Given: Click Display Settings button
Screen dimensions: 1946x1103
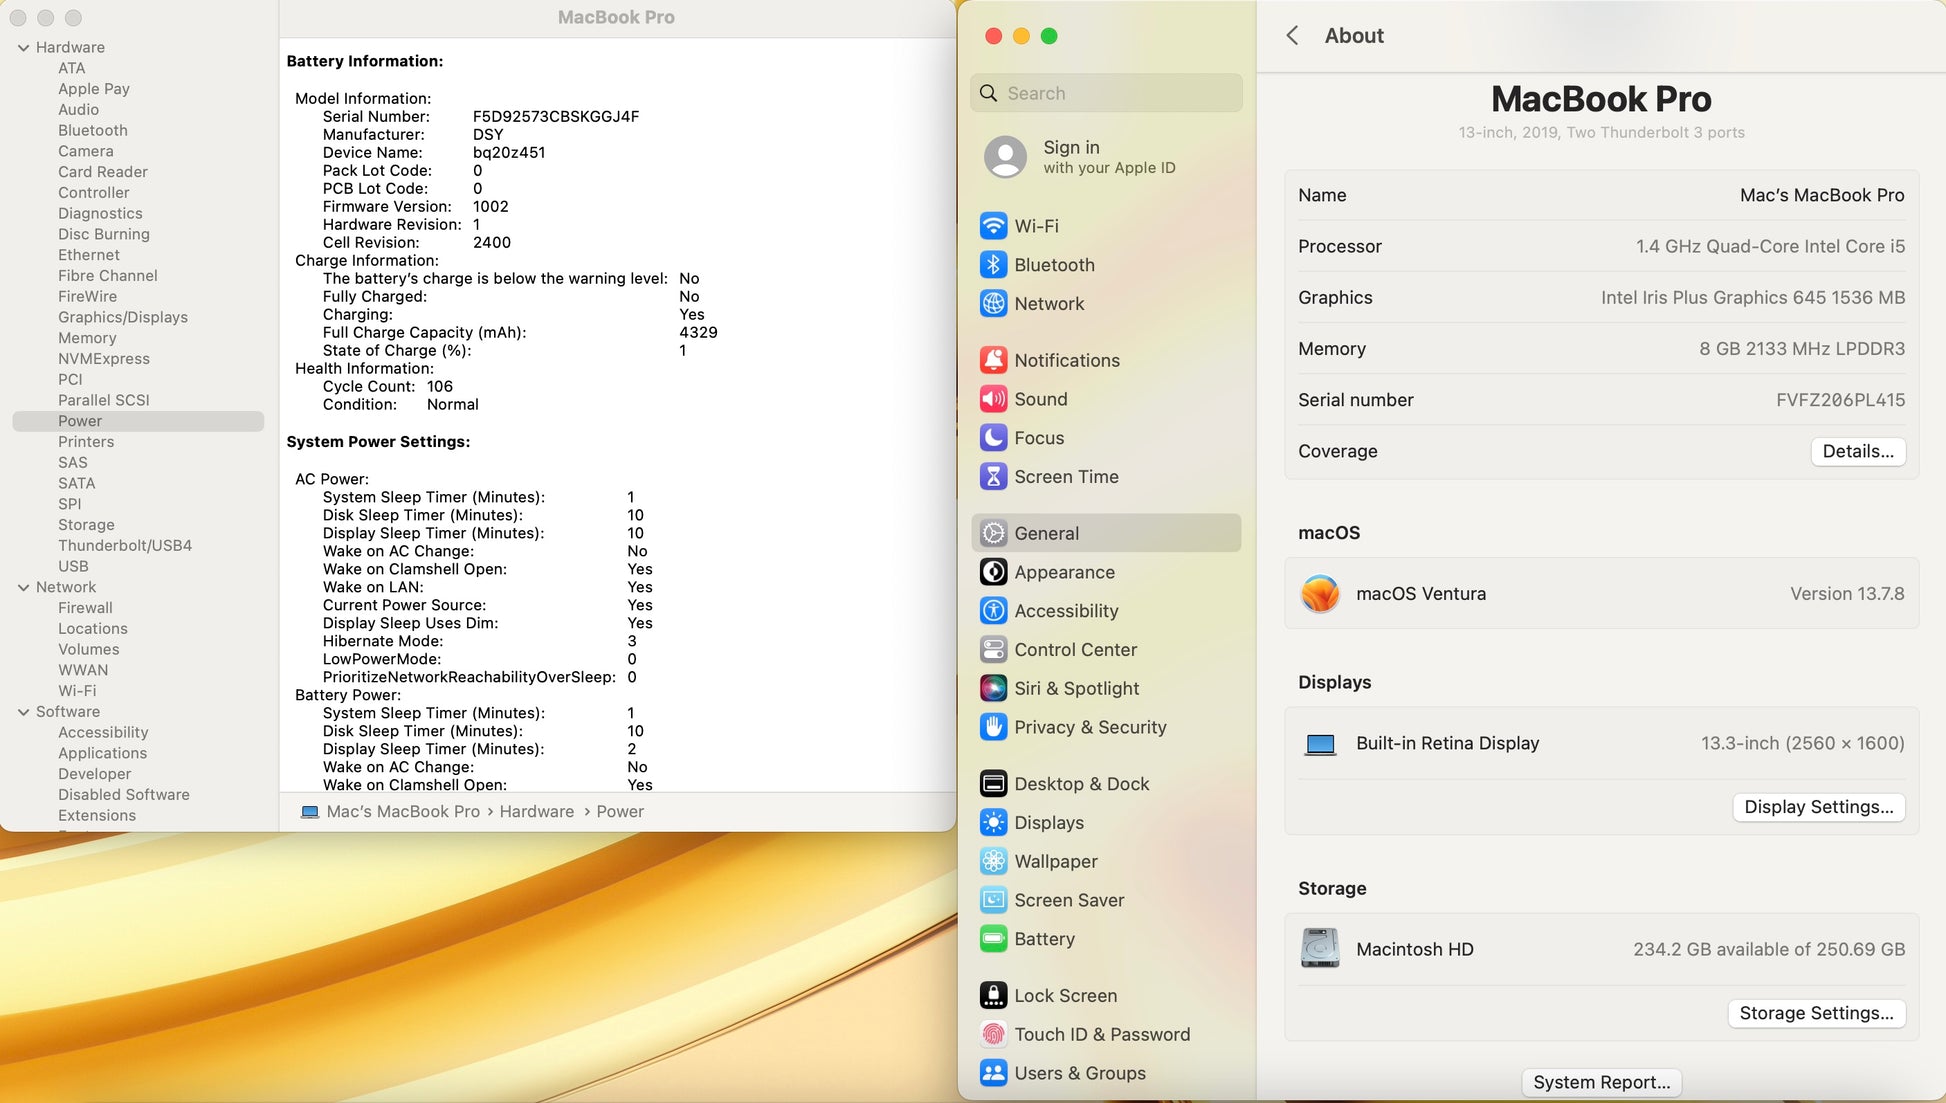Looking at the screenshot, I should (x=1818, y=807).
